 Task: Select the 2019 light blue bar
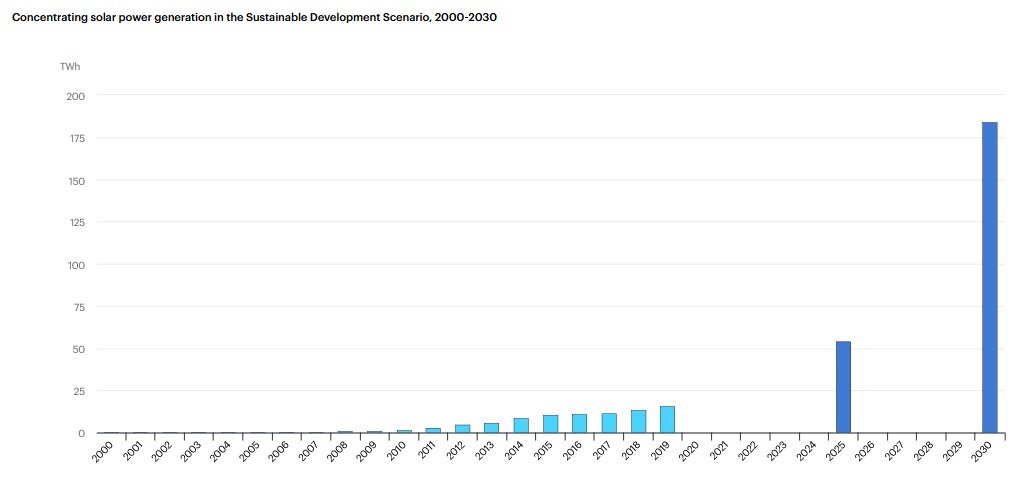667,420
